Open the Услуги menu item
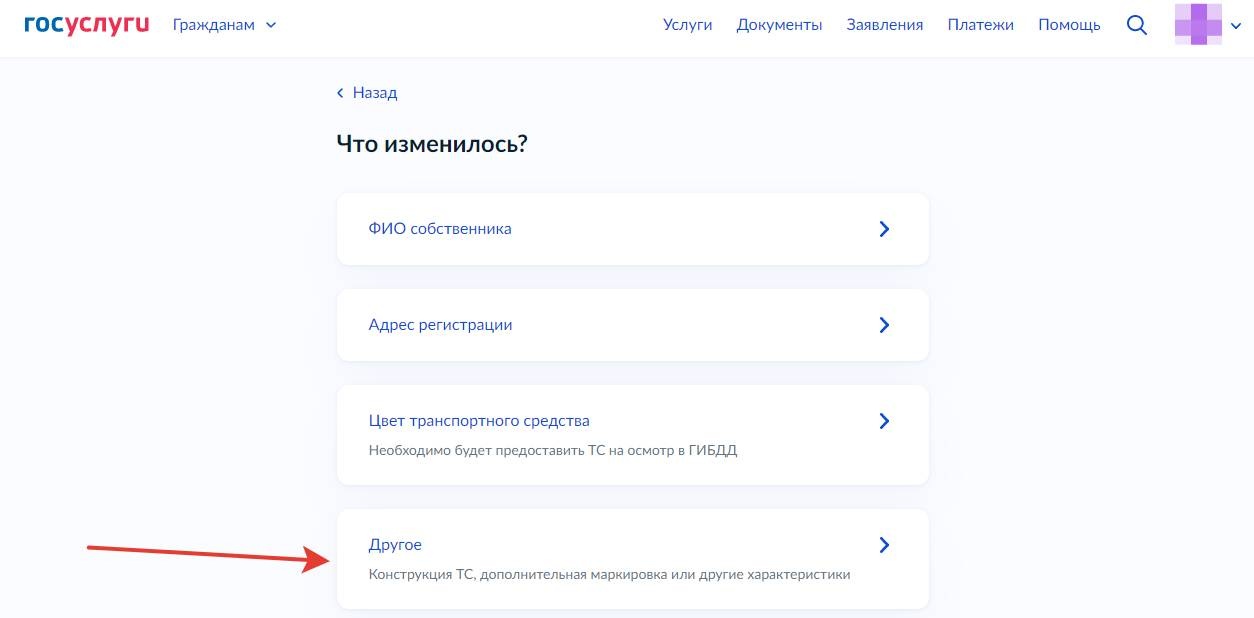The width and height of the screenshot is (1254, 618). coord(687,24)
